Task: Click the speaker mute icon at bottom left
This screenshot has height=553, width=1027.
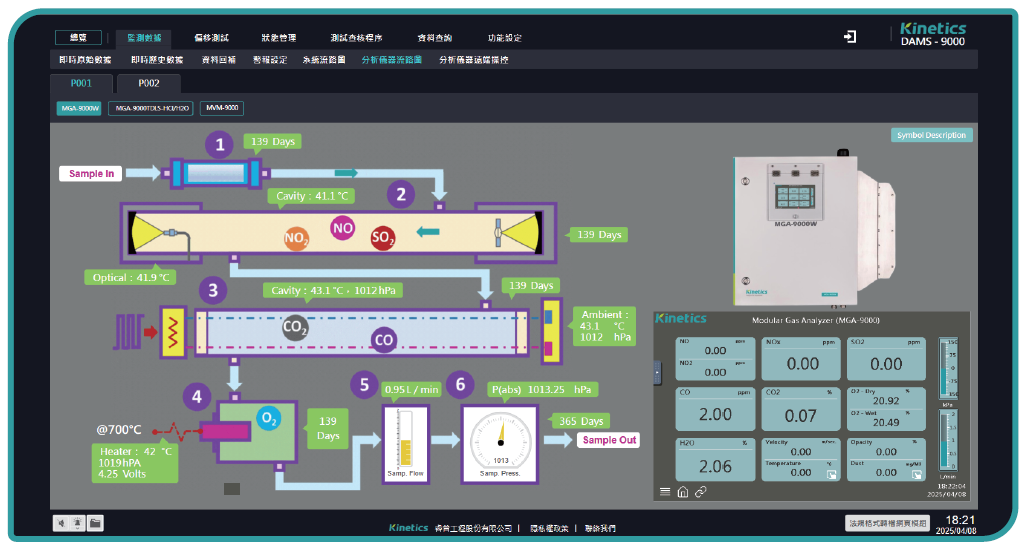Action: click(62, 522)
